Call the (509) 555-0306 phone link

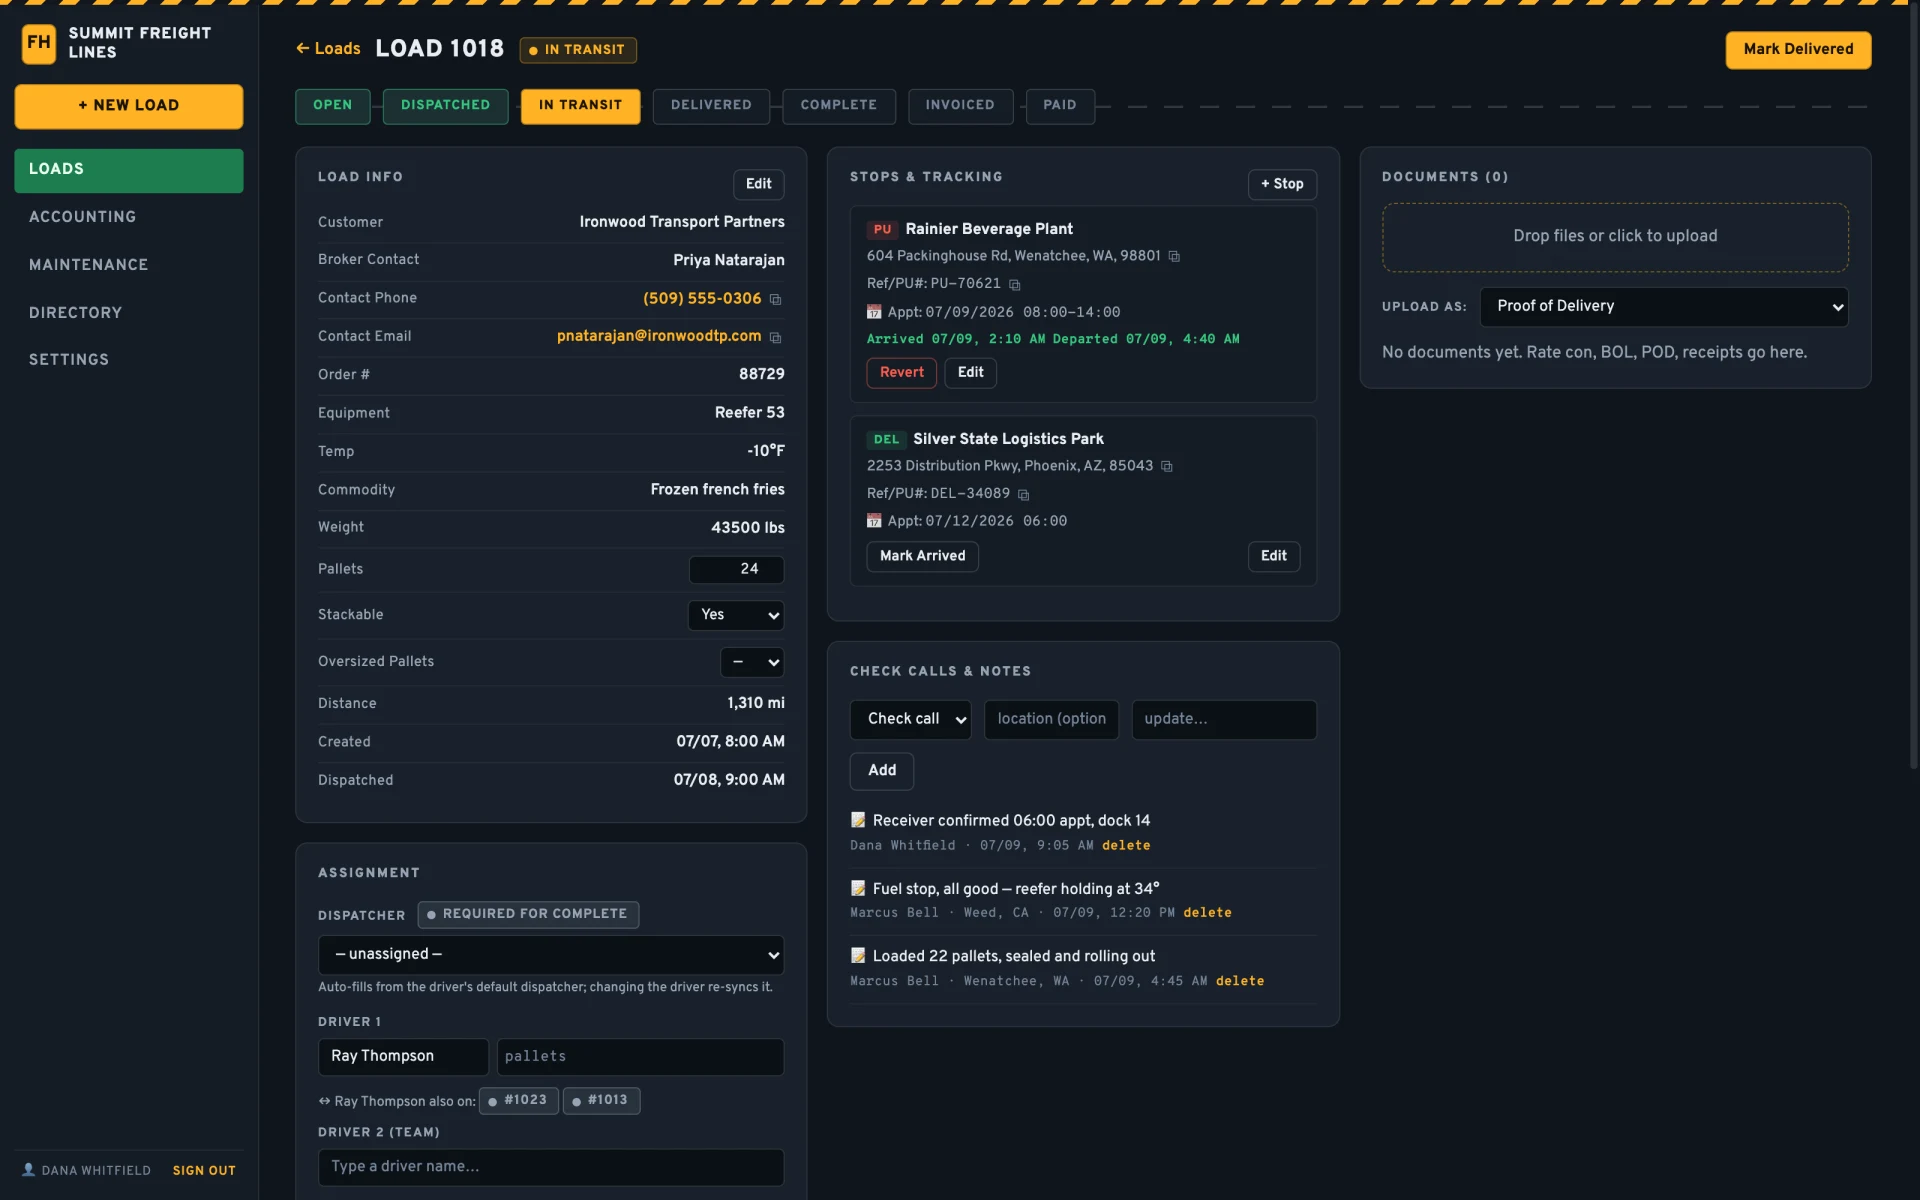(702, 299)
